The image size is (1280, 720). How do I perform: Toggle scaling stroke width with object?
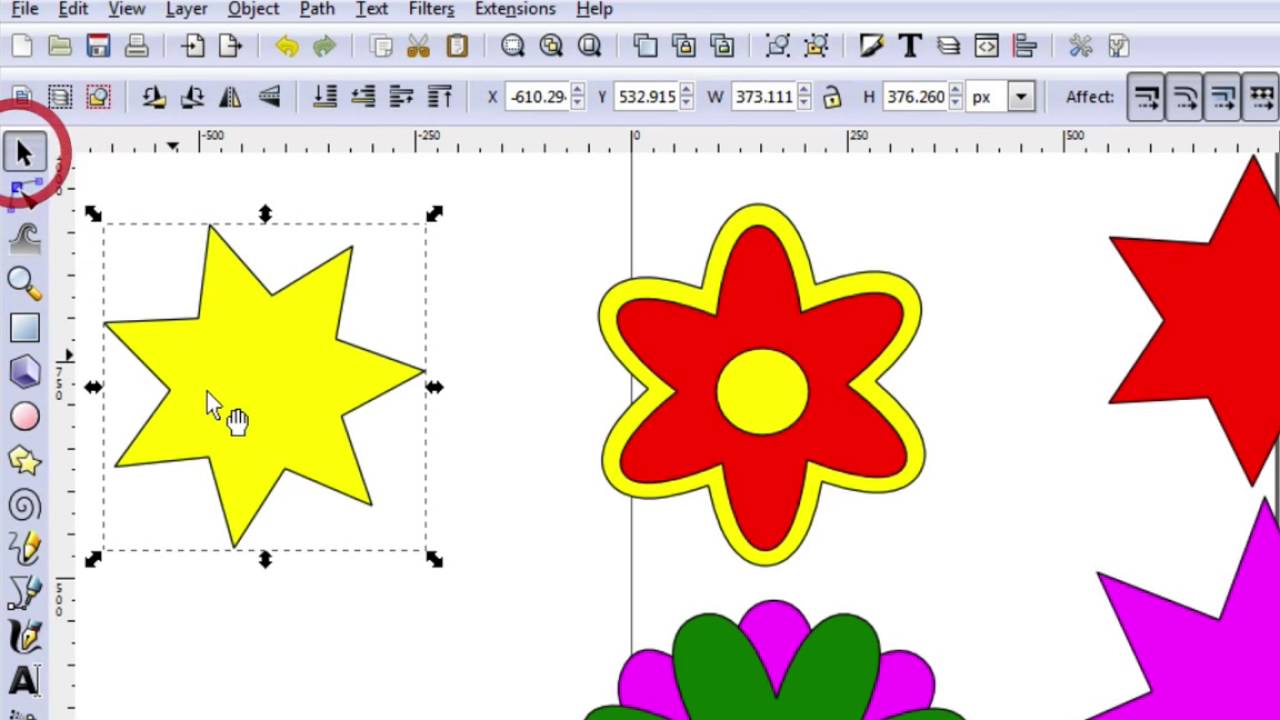(x=1146, y=98)
